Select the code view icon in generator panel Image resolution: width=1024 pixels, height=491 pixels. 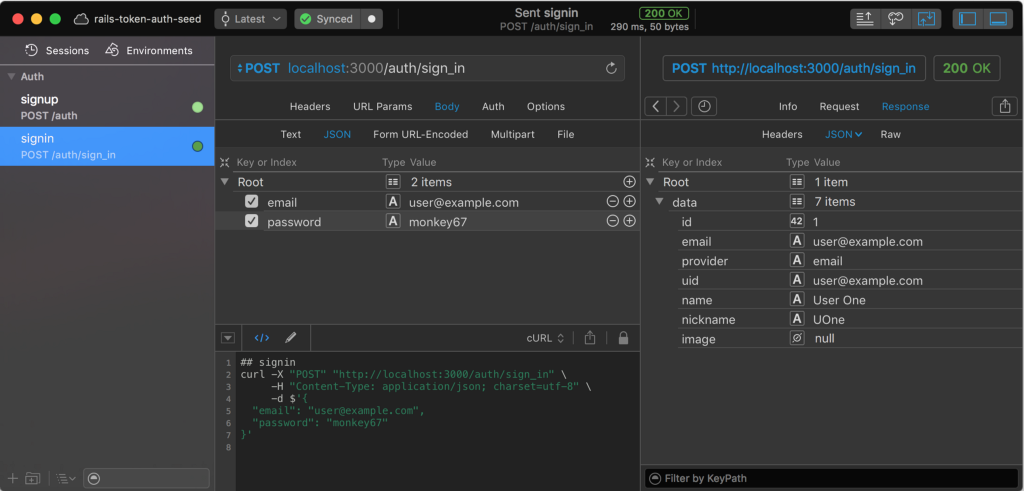[x=262, y=338]
